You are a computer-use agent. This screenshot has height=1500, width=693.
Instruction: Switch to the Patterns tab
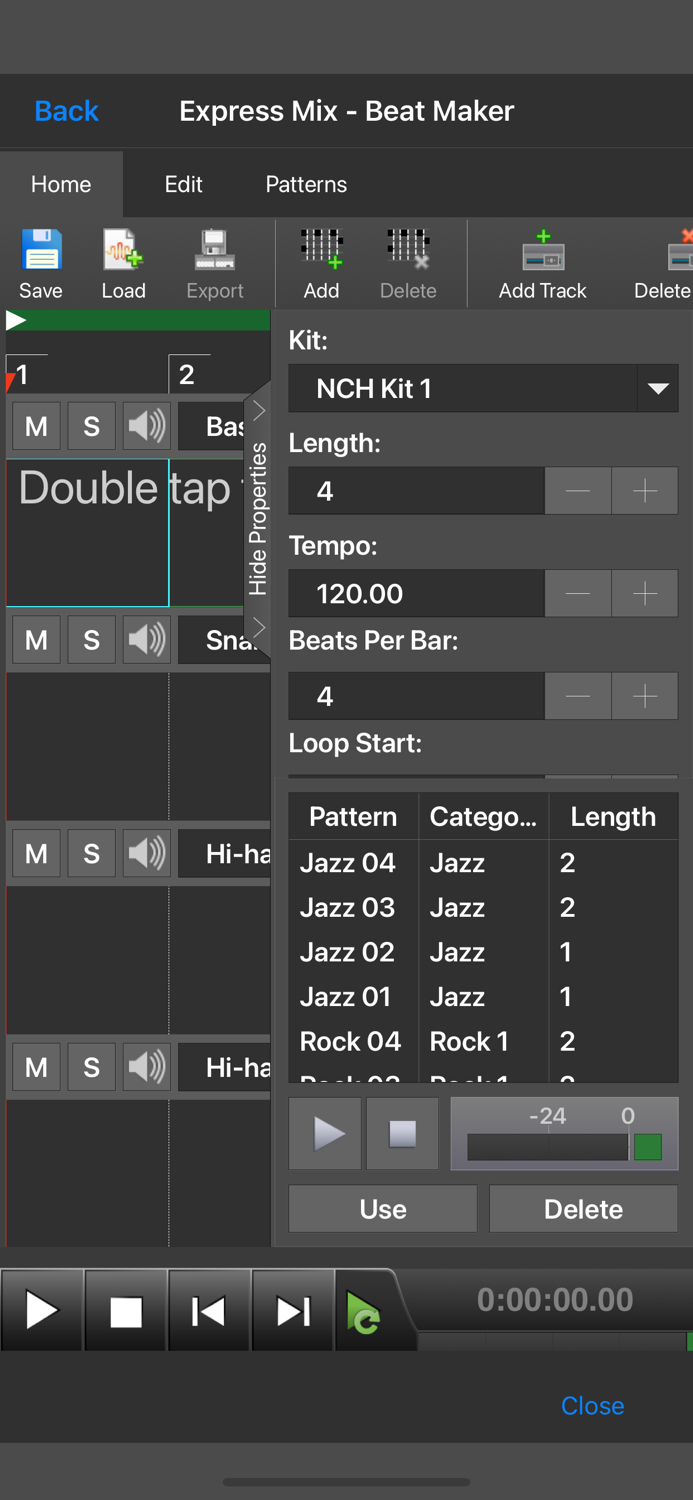click(x=306, y=184)
